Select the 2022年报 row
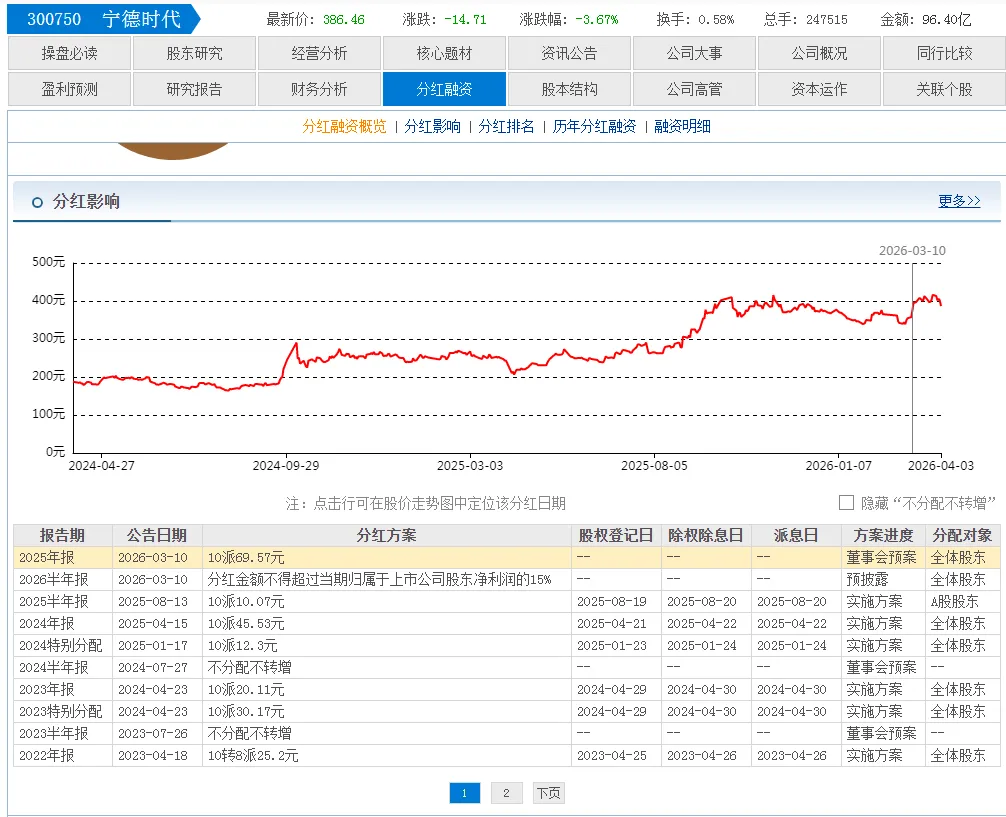Viewport: 1006px width, 817px height. [507, 755]
